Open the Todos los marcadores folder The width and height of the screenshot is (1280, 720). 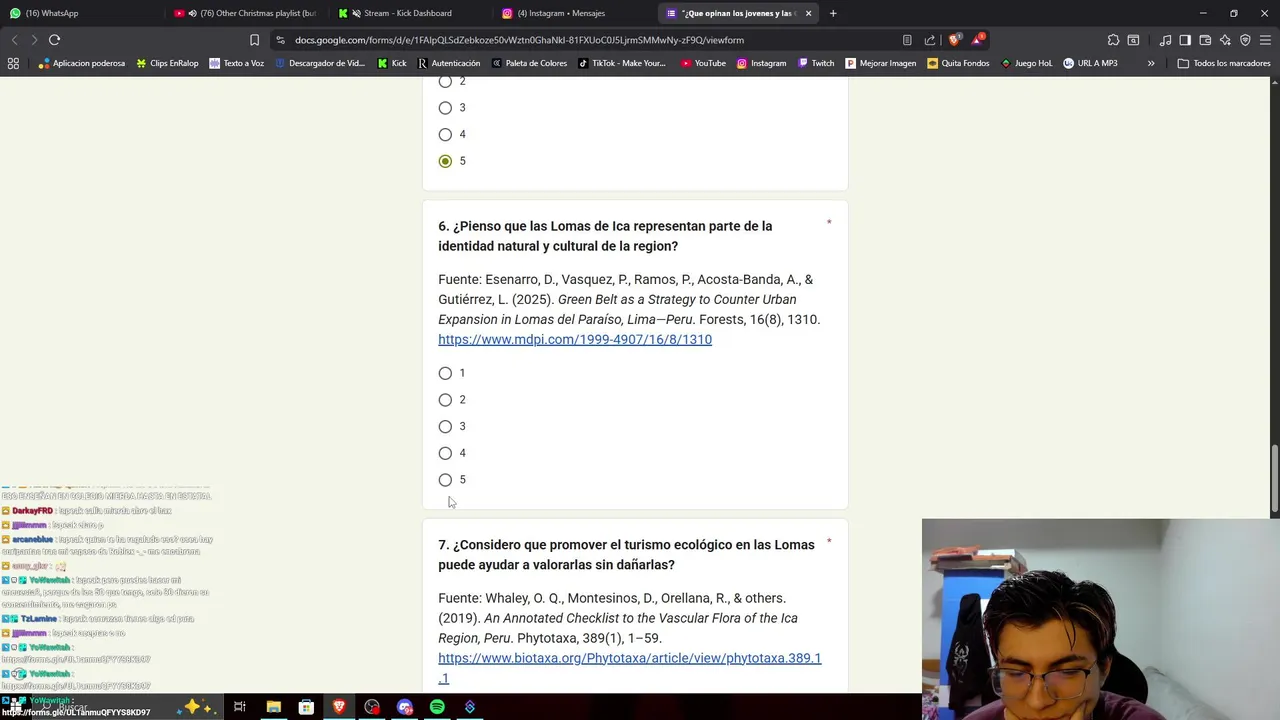point(1224,63)
